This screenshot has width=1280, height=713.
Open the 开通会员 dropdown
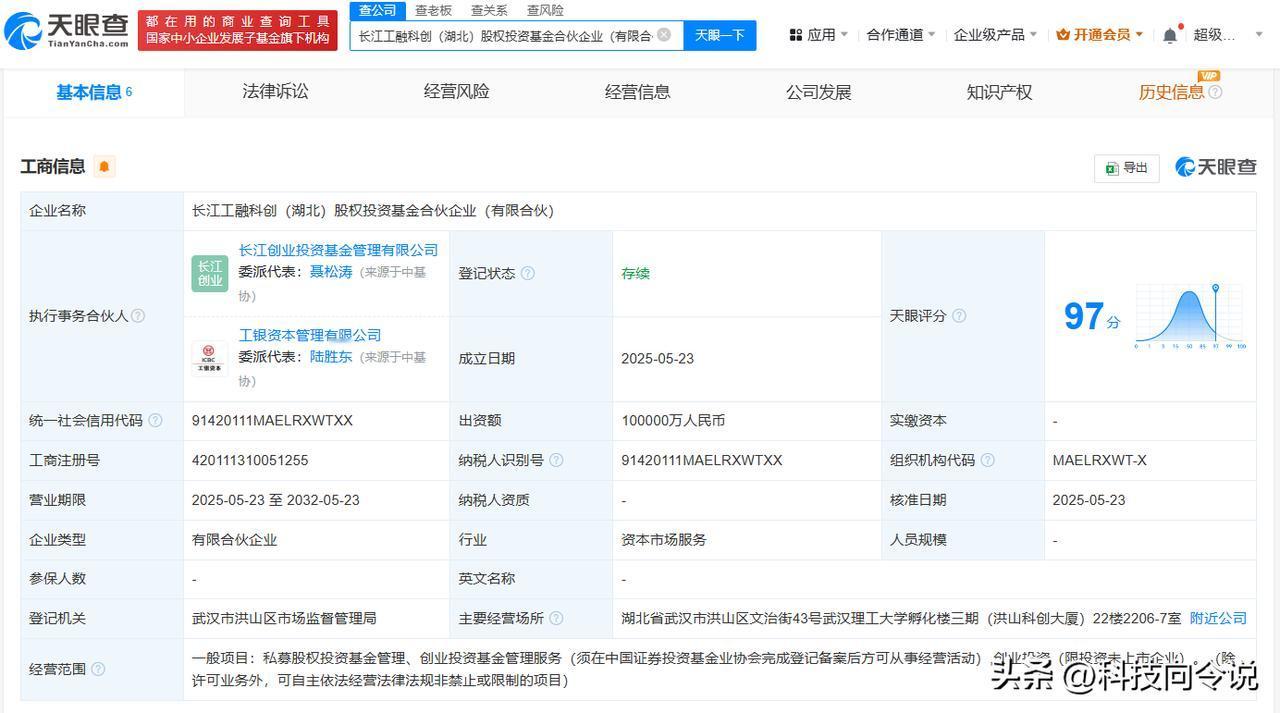[x=1099, y=35]
